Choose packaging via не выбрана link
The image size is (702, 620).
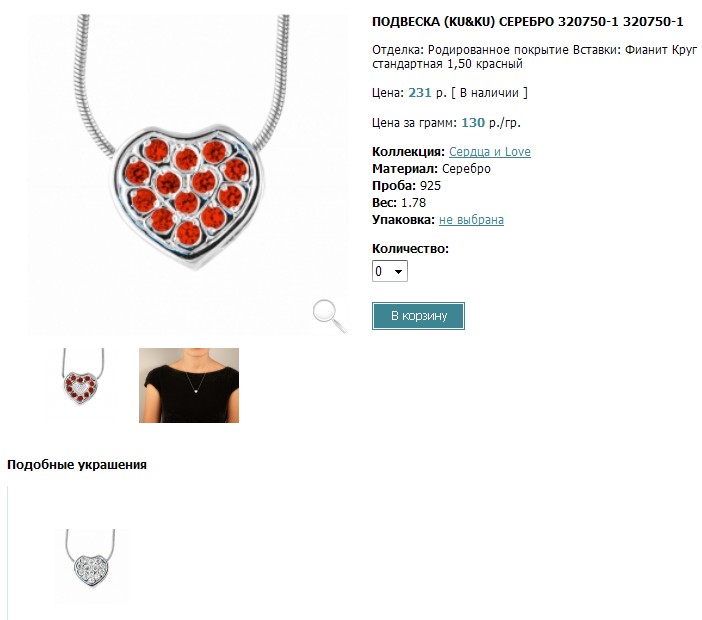click(x=471, y=220)
